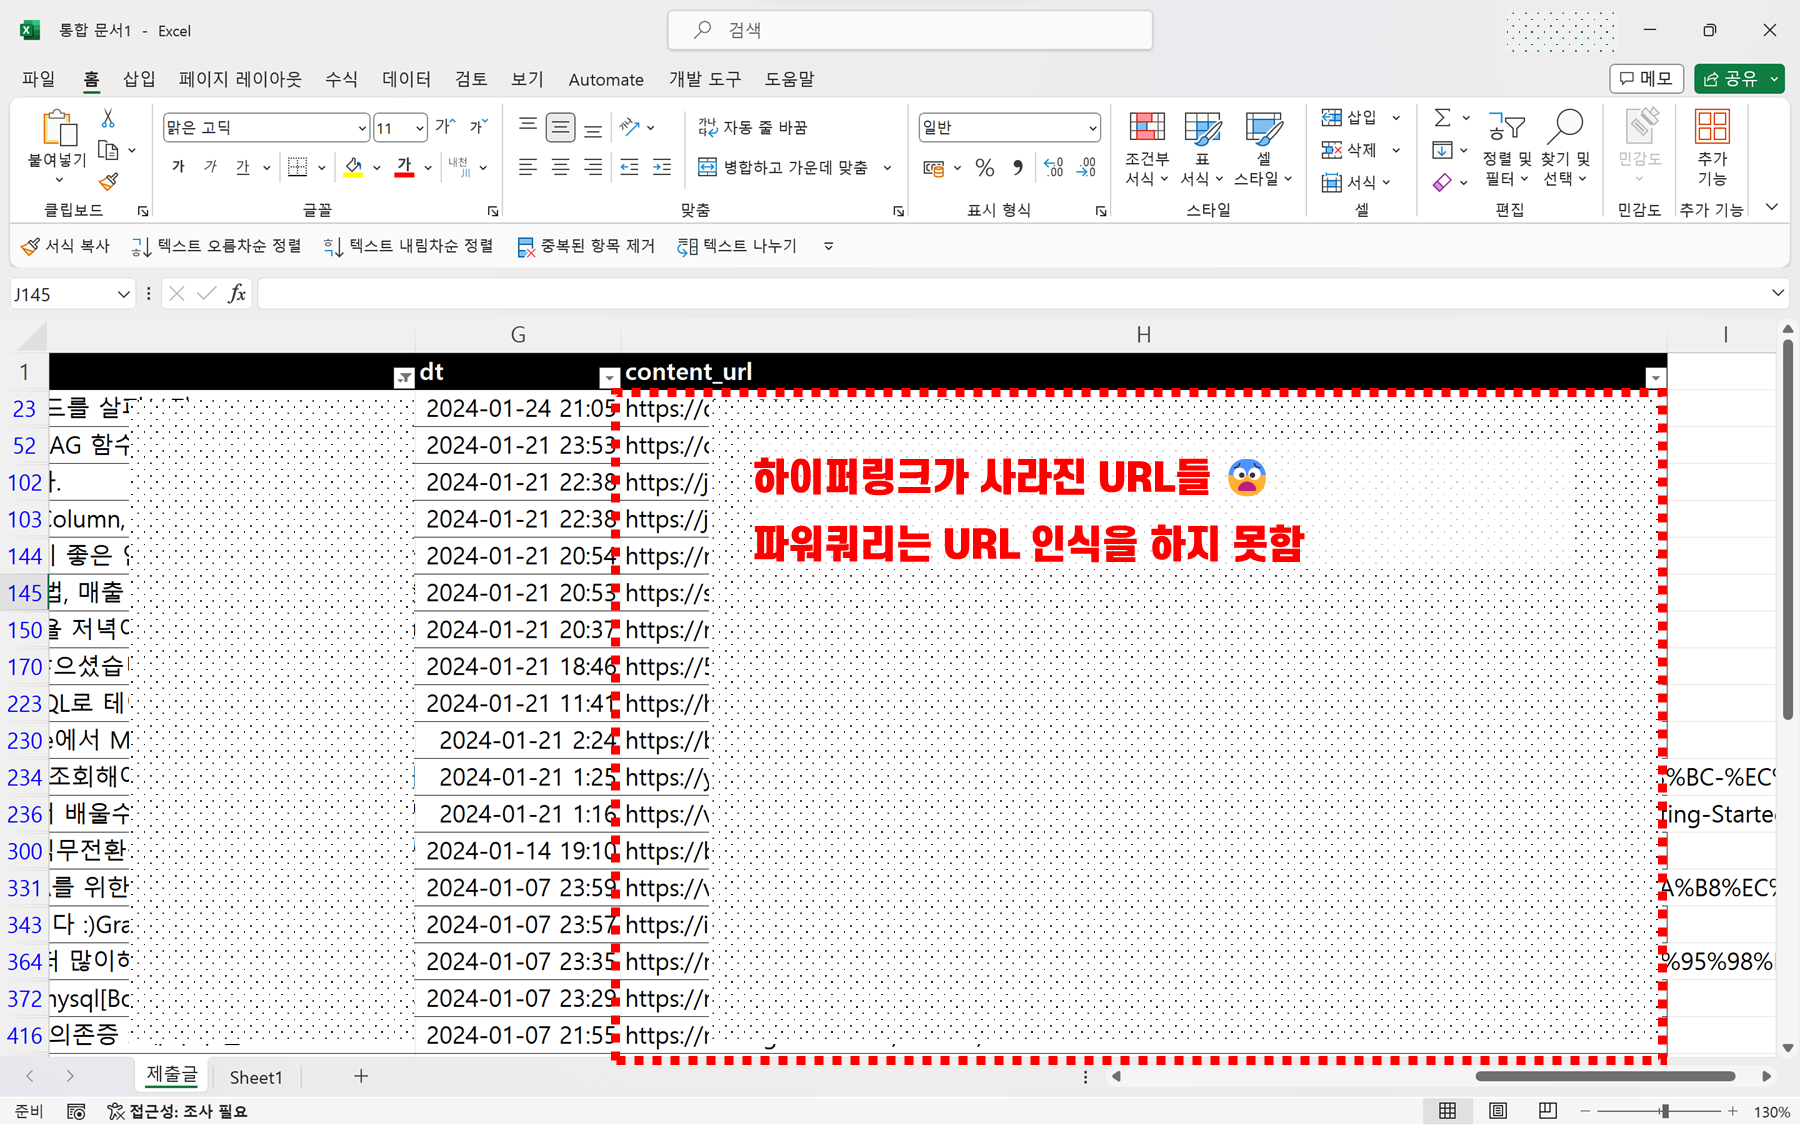This screenshot has width=1800, height=1125.
Task: Click 병합하고 가운데 맞춤 merge button
Action: [x=783, y=167]
